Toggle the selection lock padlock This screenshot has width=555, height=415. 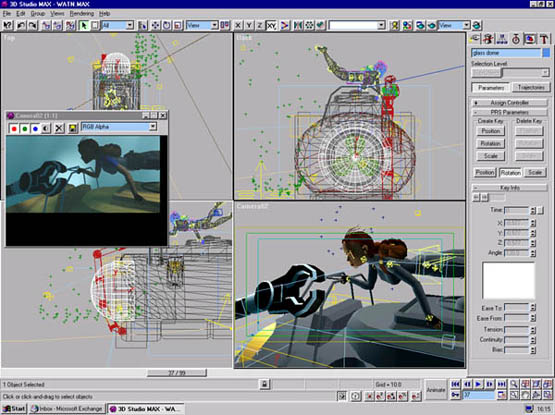[x=264, y=384]
